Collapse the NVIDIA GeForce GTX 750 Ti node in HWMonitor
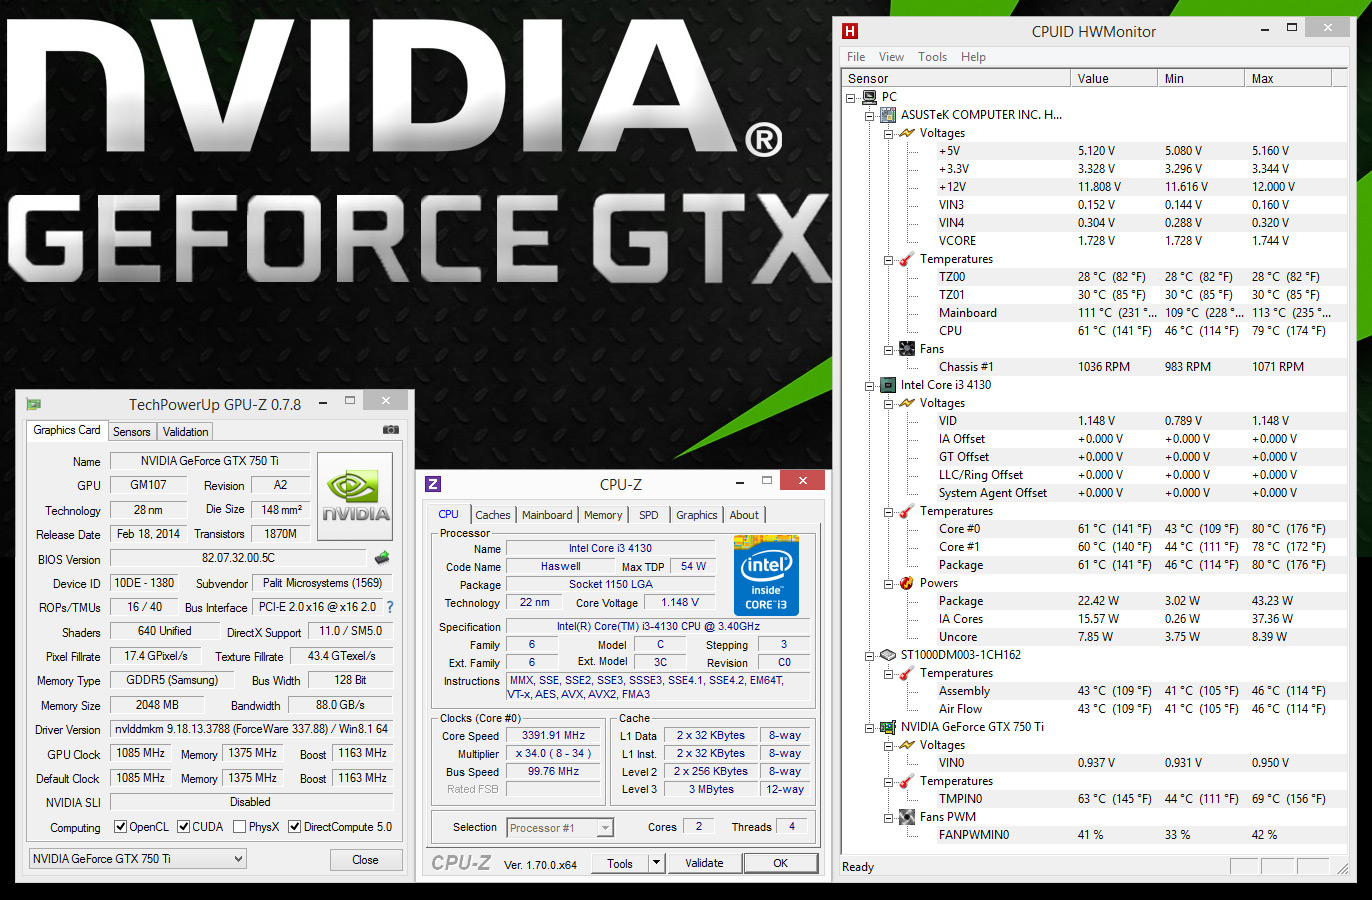This screenshot has height=900, width=1372. (x=869, y=727)
